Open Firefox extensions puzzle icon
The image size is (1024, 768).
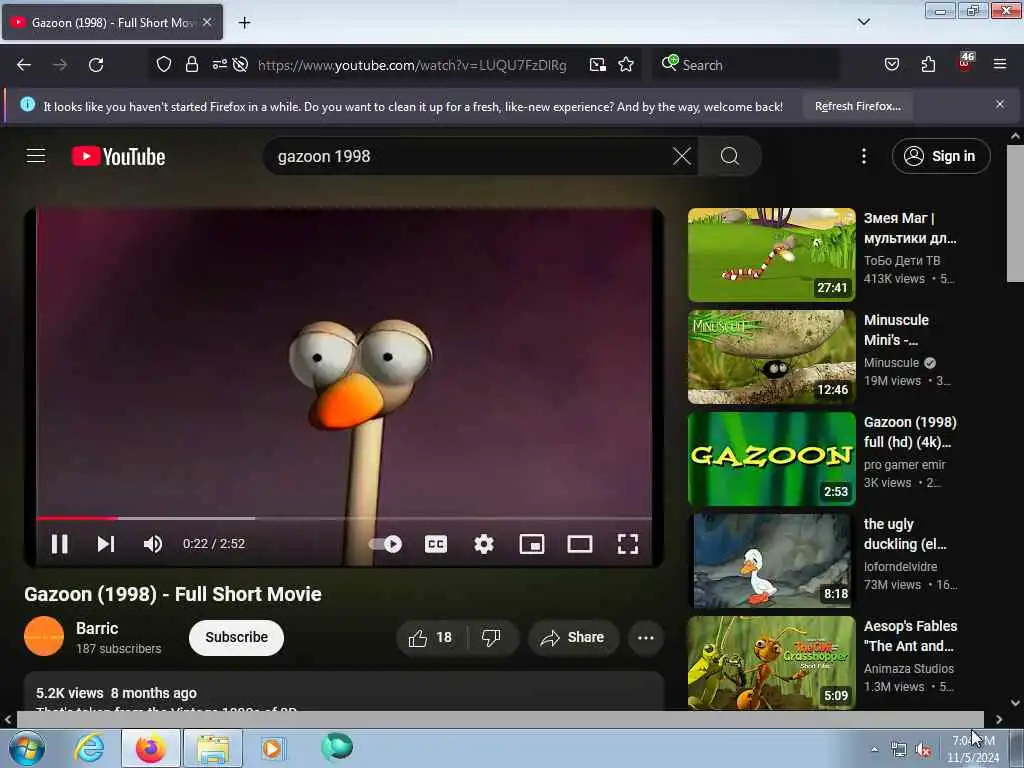(x=928, y=64)
